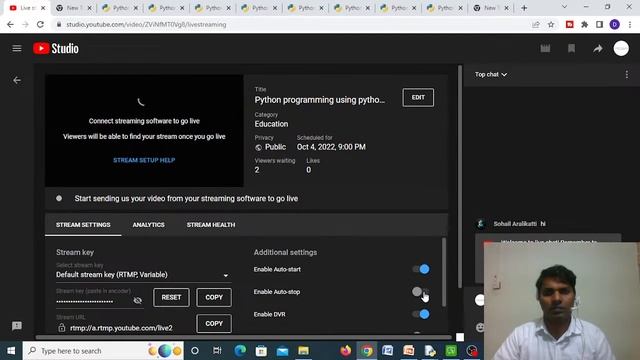The height and width of the screenshot is (360, 640).
Task: Click the bookmark marker icon in the header
Action: tap(571, 49)
